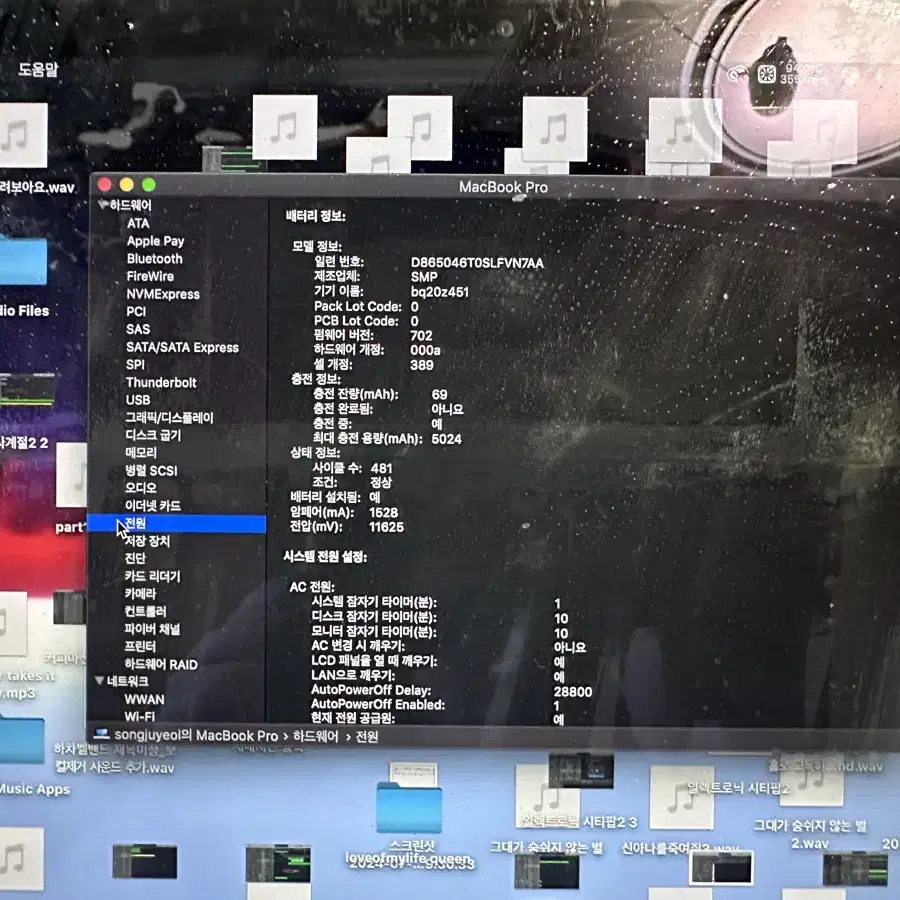Show 프린터 information
Screen dimensions: 900x900
(140, 646)
